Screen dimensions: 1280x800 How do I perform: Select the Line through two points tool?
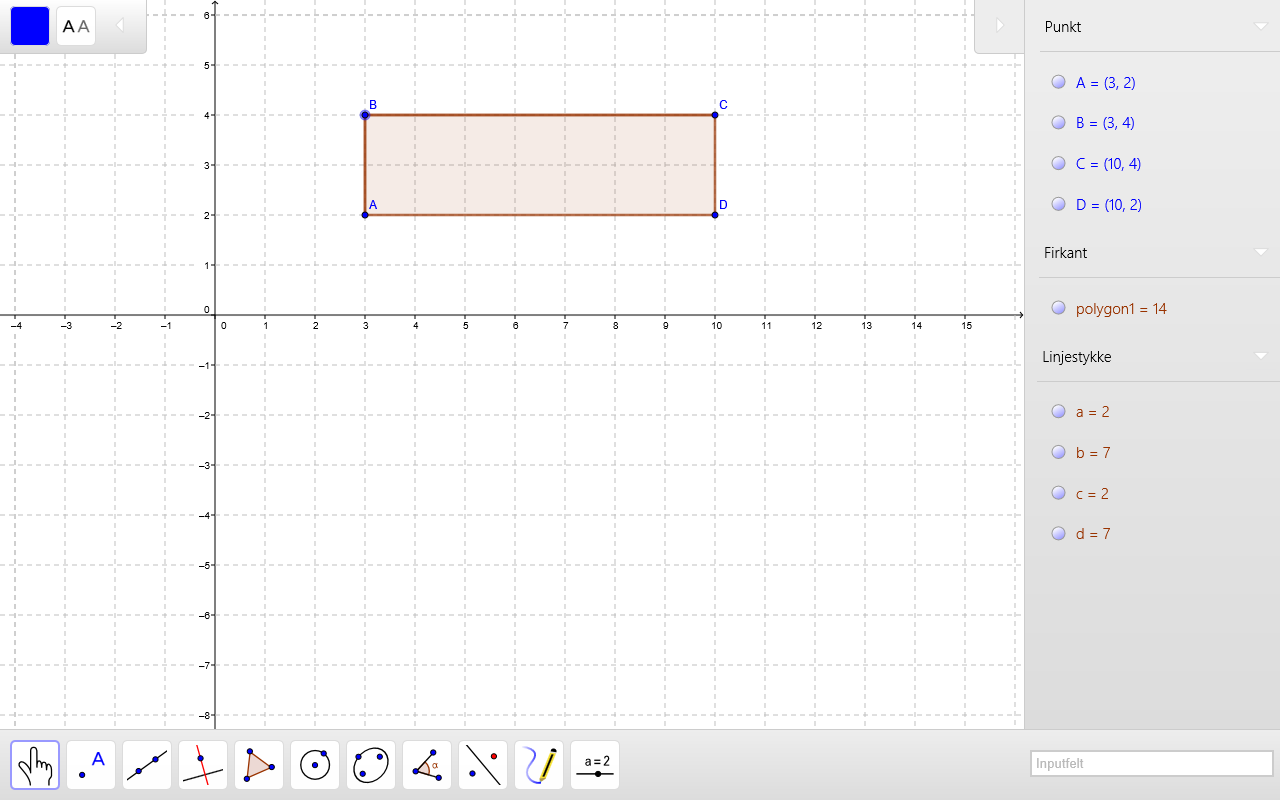click(147, 765)
